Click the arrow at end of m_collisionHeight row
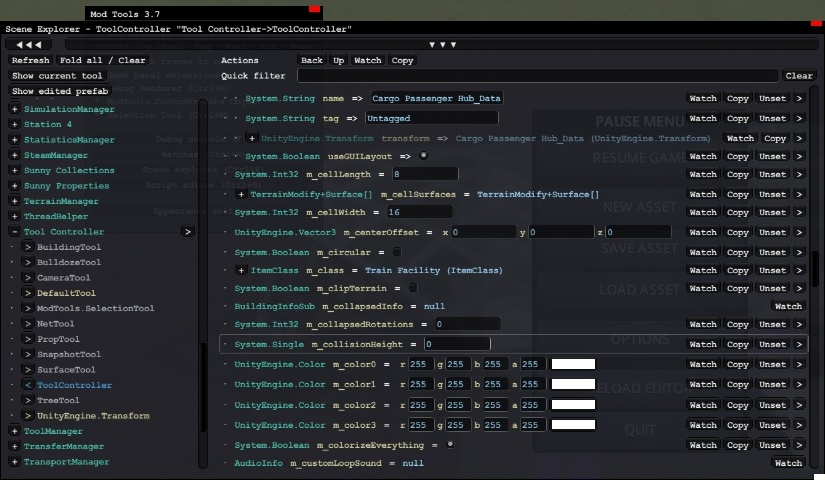 click(x=799, y=344)
